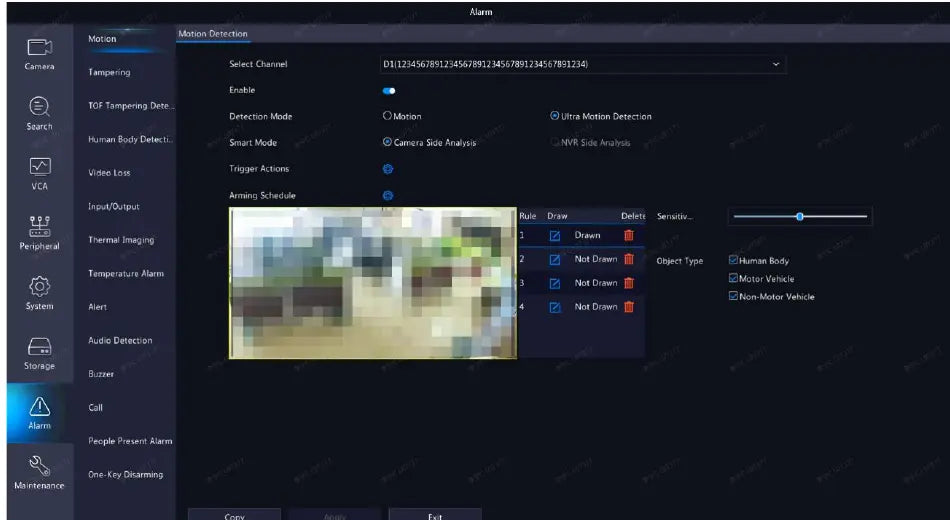Open the Input/Output menu item
The width and height of the screenshot is (950, 520).
(x=114, y=207)
